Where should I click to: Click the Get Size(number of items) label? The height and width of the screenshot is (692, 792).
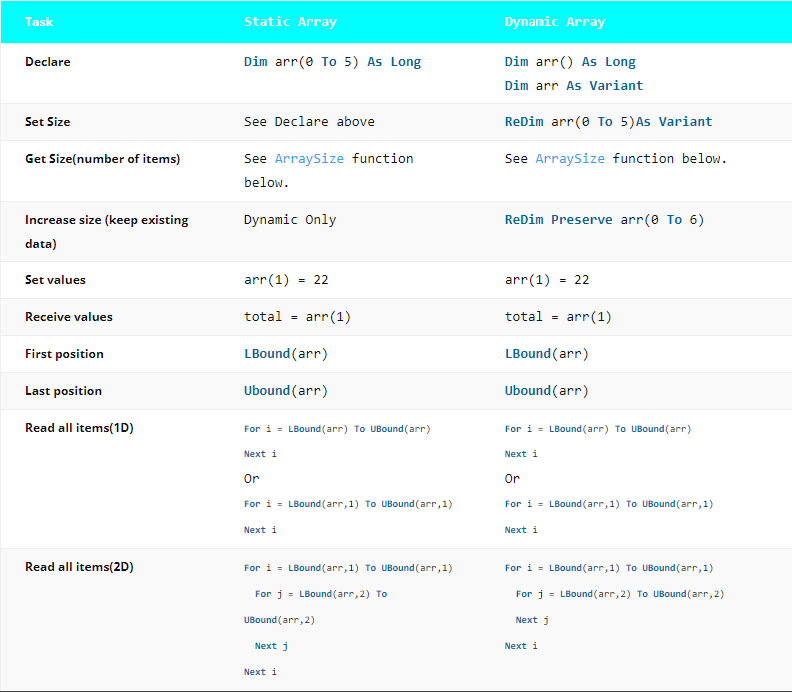pos(103,159)
